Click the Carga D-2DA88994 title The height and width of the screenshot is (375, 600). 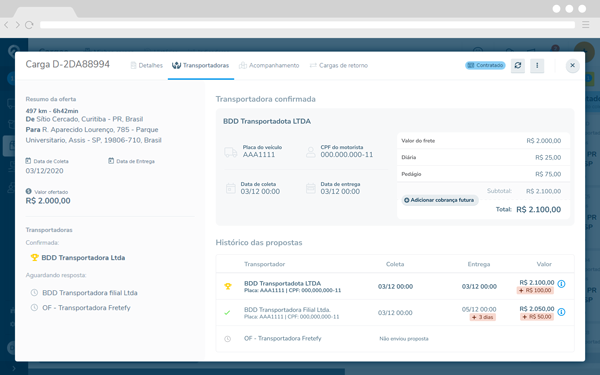tap(67, 64)
